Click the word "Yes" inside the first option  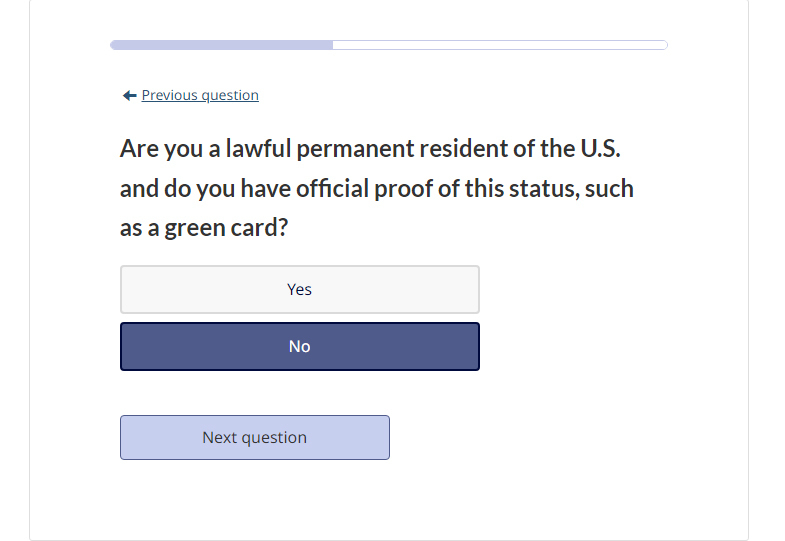[x=299, y=289]
